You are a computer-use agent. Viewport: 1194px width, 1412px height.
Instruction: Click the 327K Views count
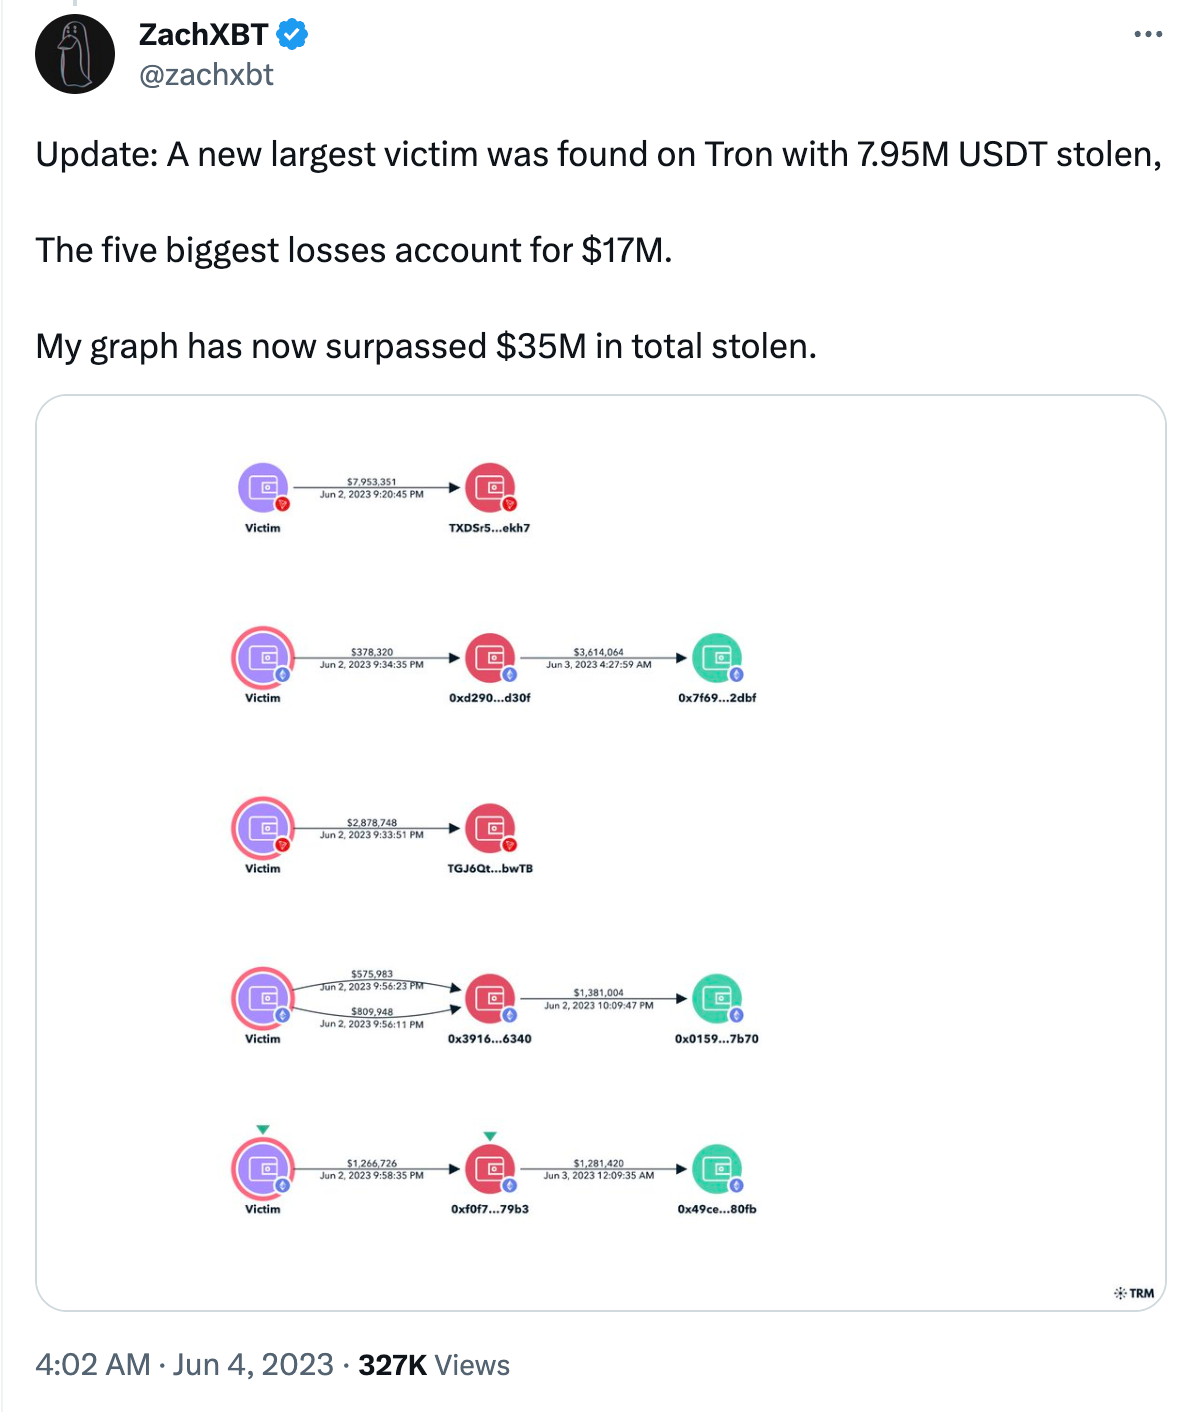pos(434,1365)
